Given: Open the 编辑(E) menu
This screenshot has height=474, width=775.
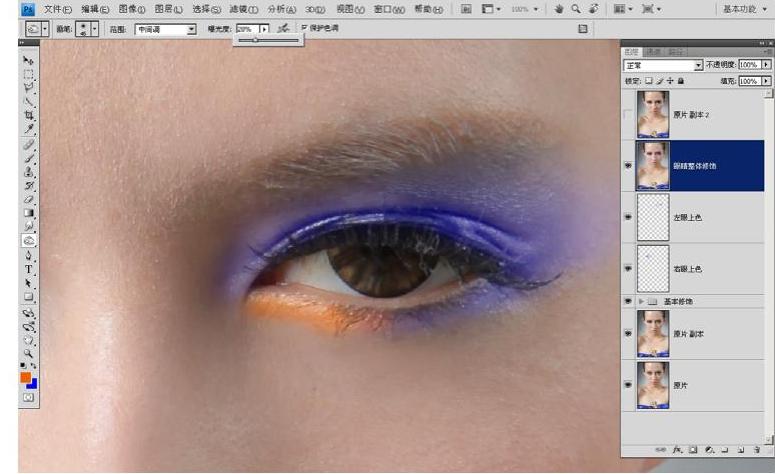Looking at the screenshot, I should 95,9.
